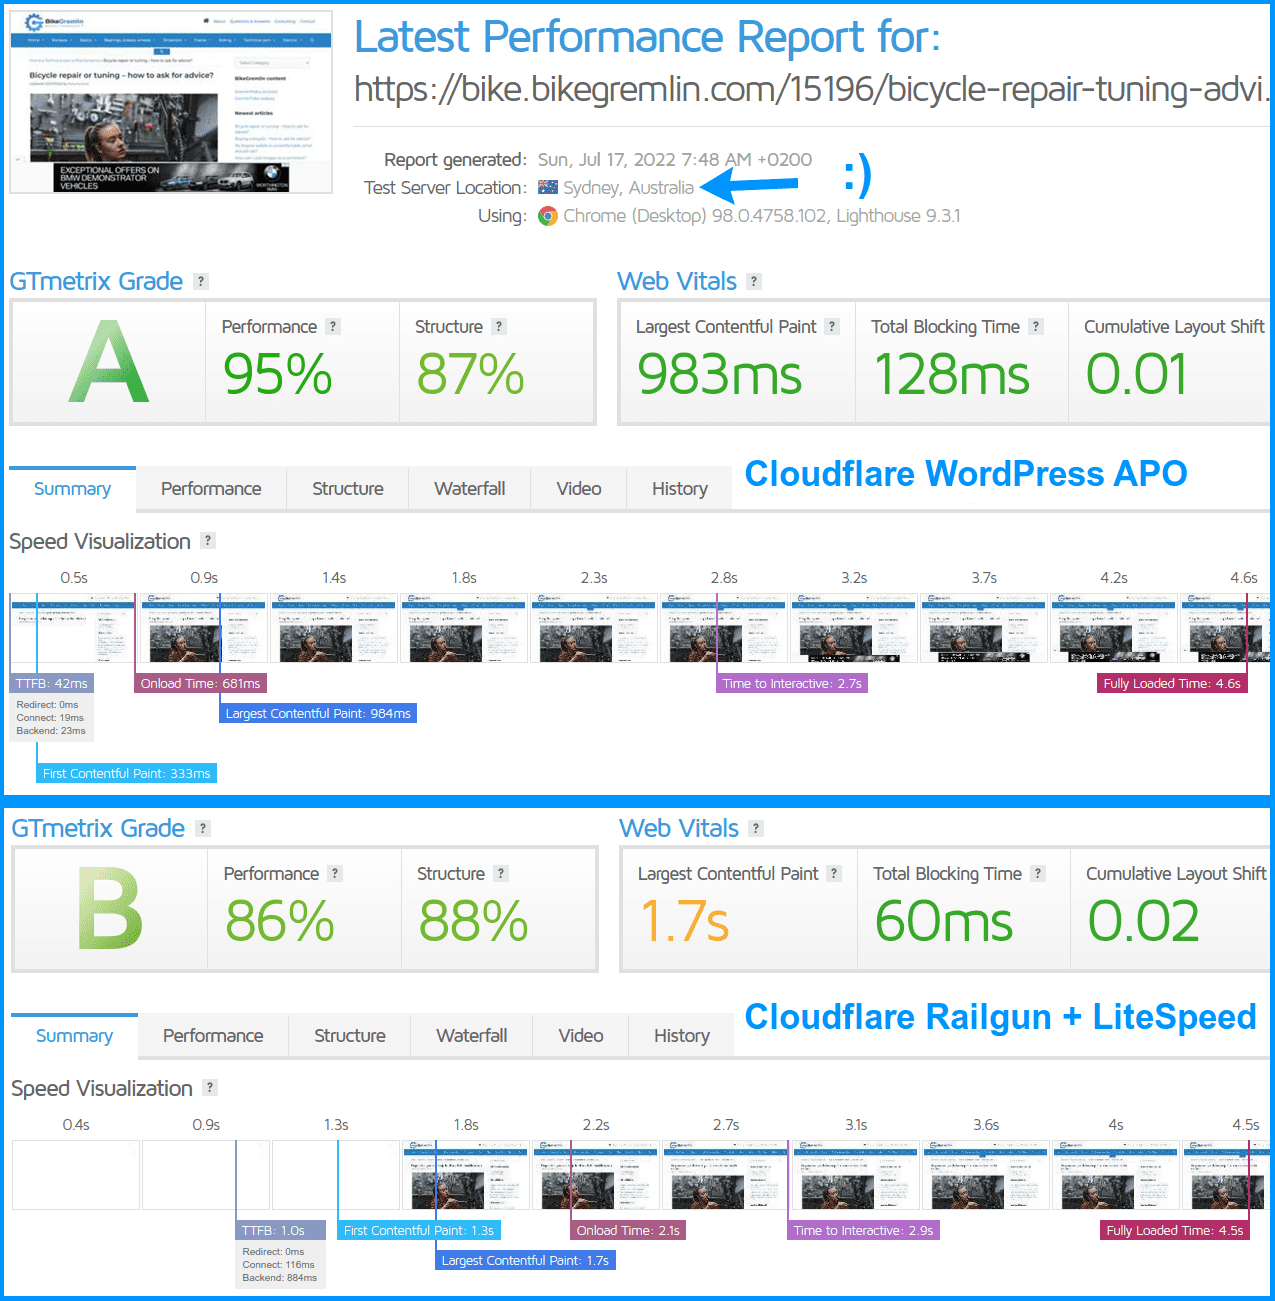Image resolution: width=1275 pixels, height=1301 pixels.
Task: Open the tested bikegremlin.com URL link
Action: point(812,90)
